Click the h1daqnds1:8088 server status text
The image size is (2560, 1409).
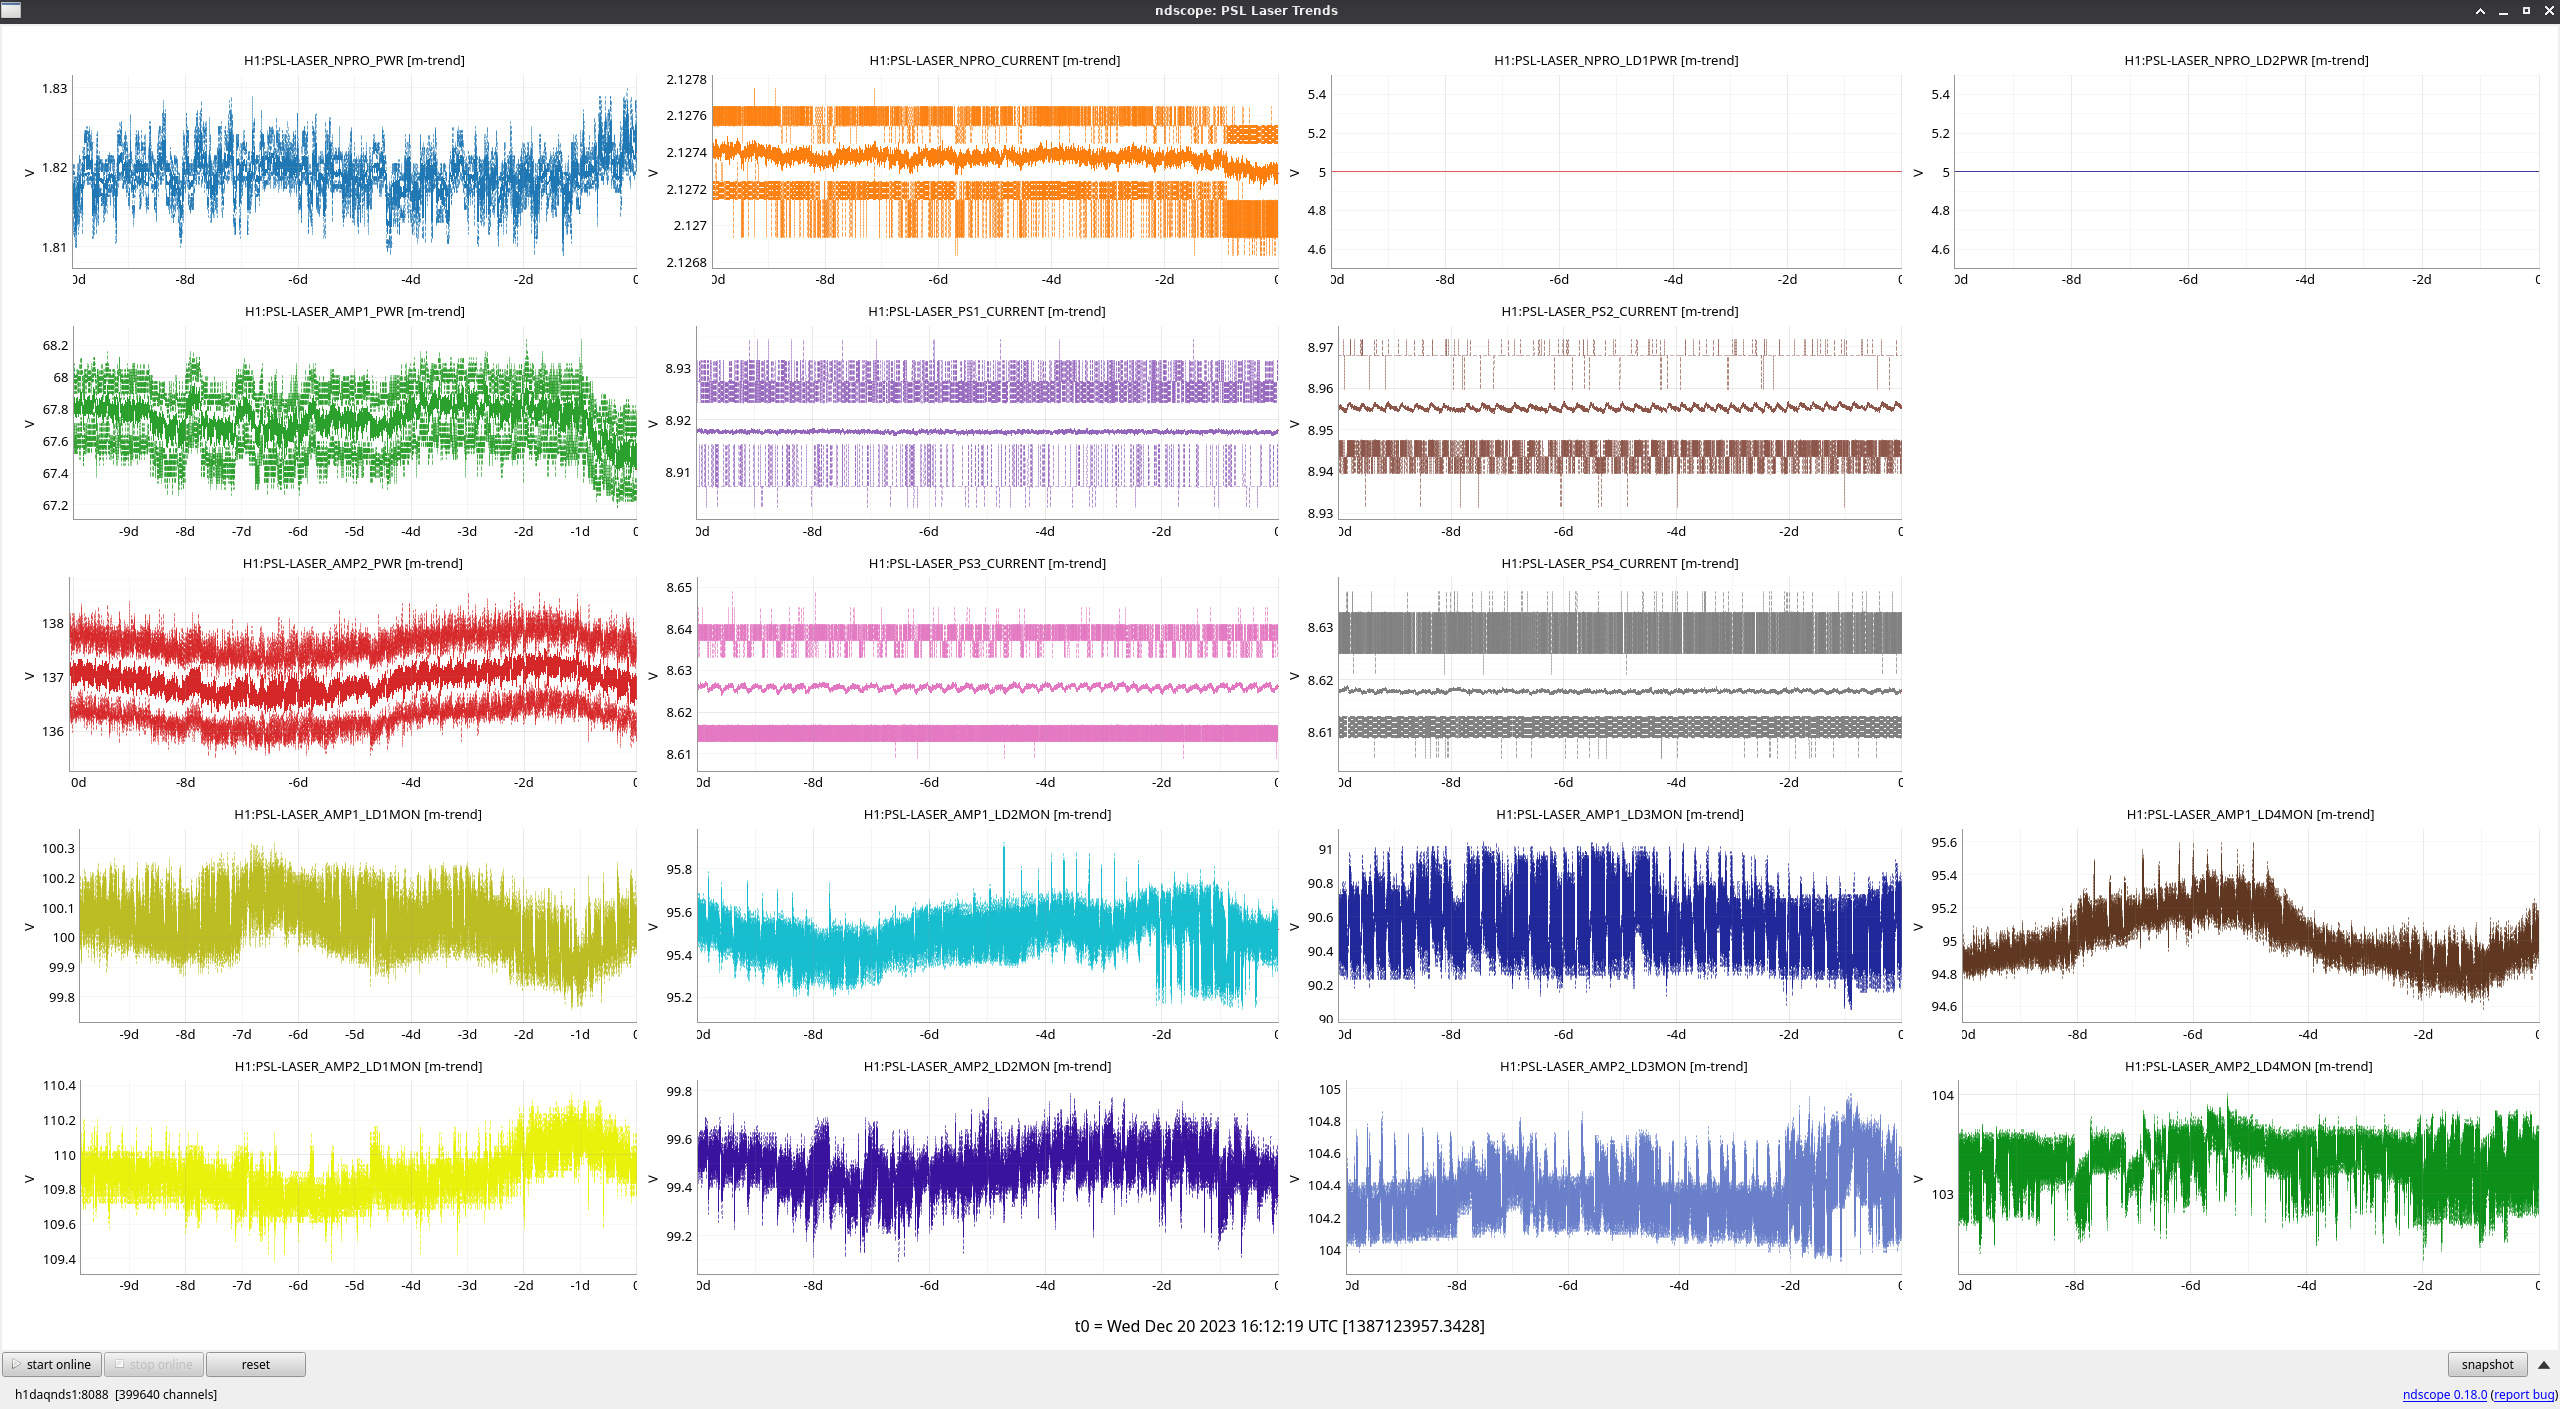click(61, 1394)
